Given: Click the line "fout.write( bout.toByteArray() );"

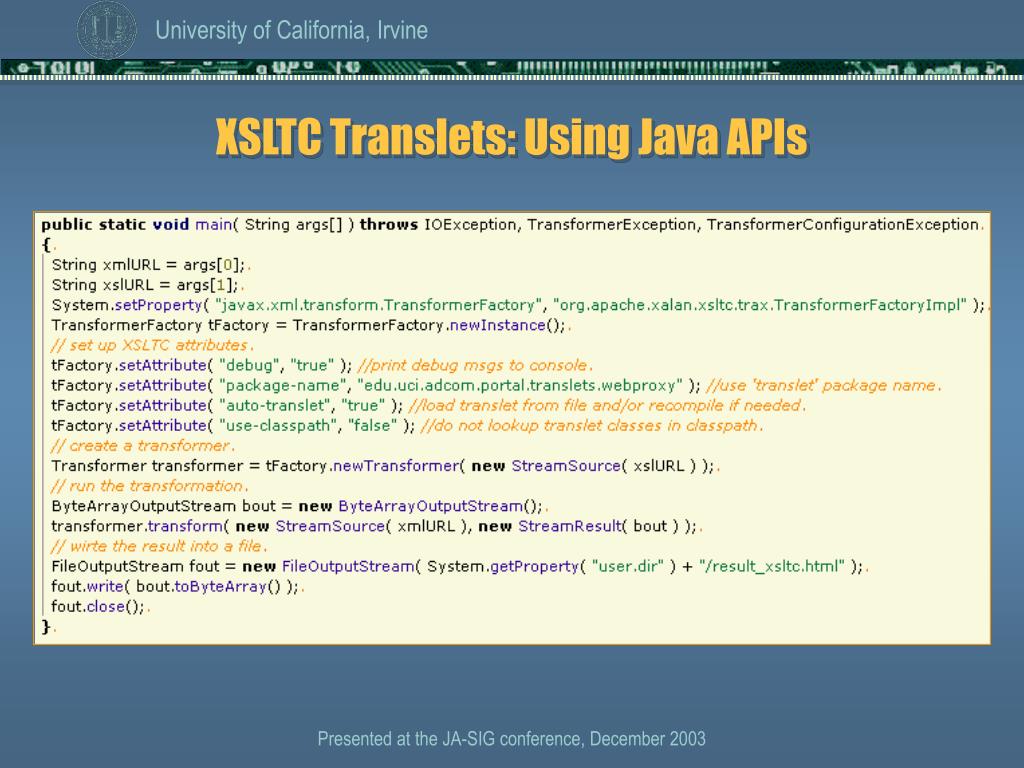Looking at the screenshot, I should pos(176,586).
